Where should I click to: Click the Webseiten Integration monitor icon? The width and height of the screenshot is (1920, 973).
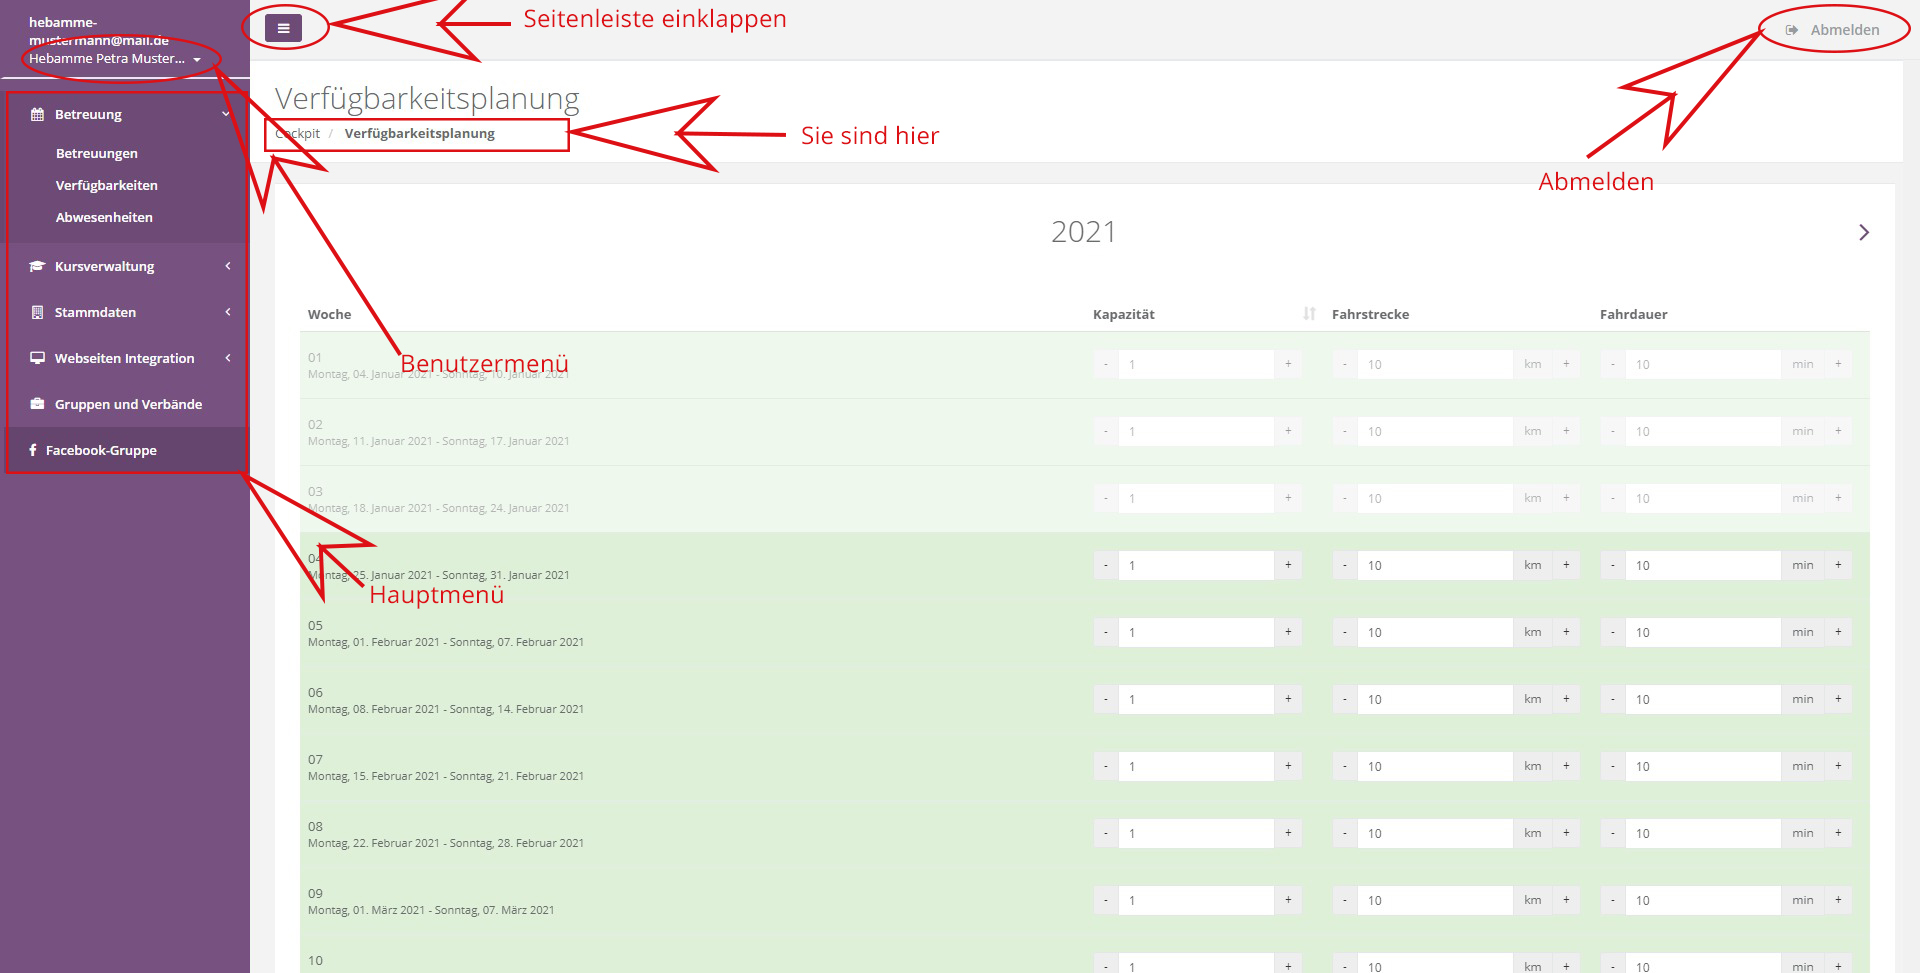(x=37, y=358)
